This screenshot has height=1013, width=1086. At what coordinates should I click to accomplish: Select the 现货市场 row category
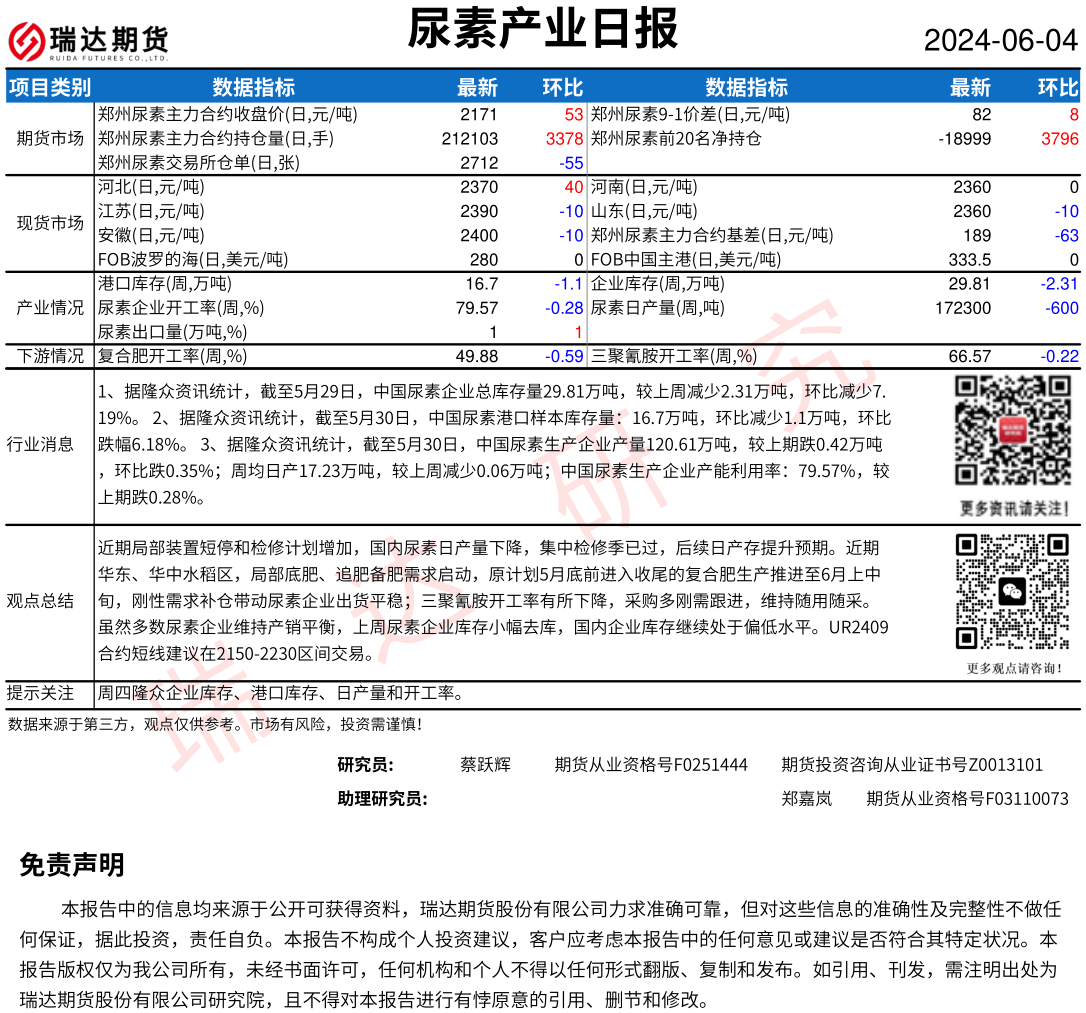[x=50, y=223]
